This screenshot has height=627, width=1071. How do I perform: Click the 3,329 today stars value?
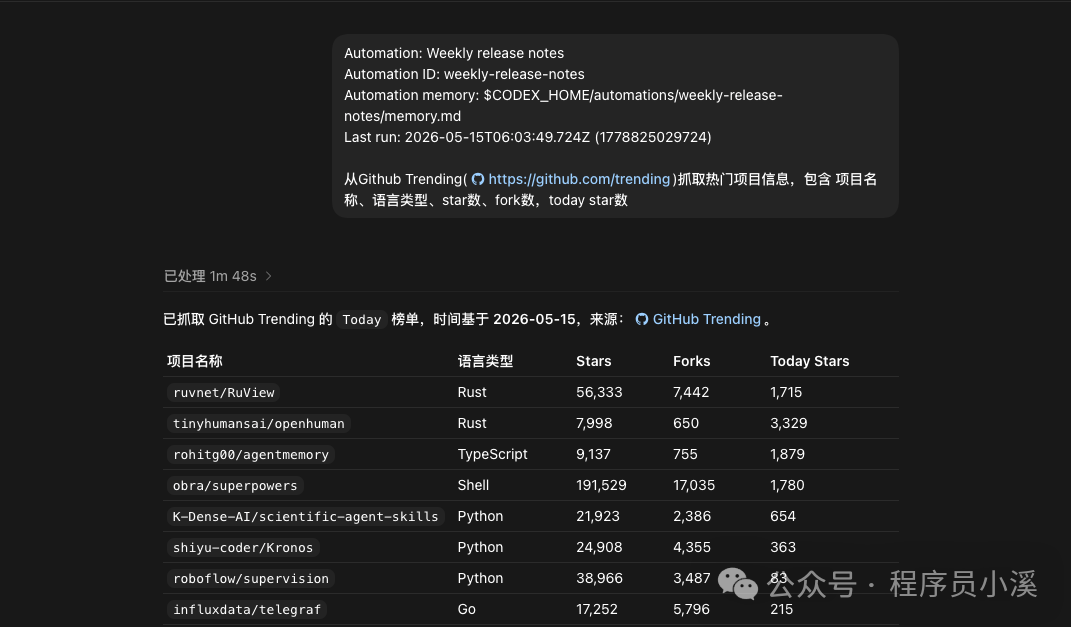(x=789, y=423)
